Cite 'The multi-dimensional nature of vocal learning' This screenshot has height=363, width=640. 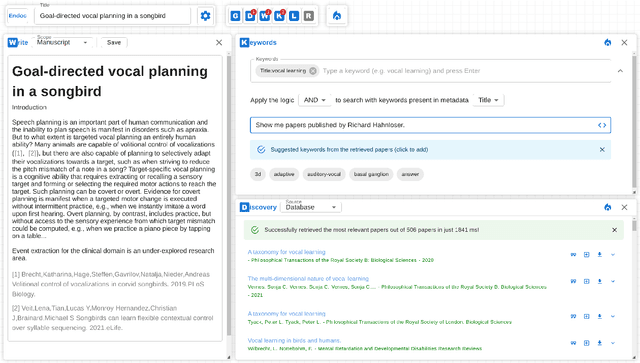point(573,281)
